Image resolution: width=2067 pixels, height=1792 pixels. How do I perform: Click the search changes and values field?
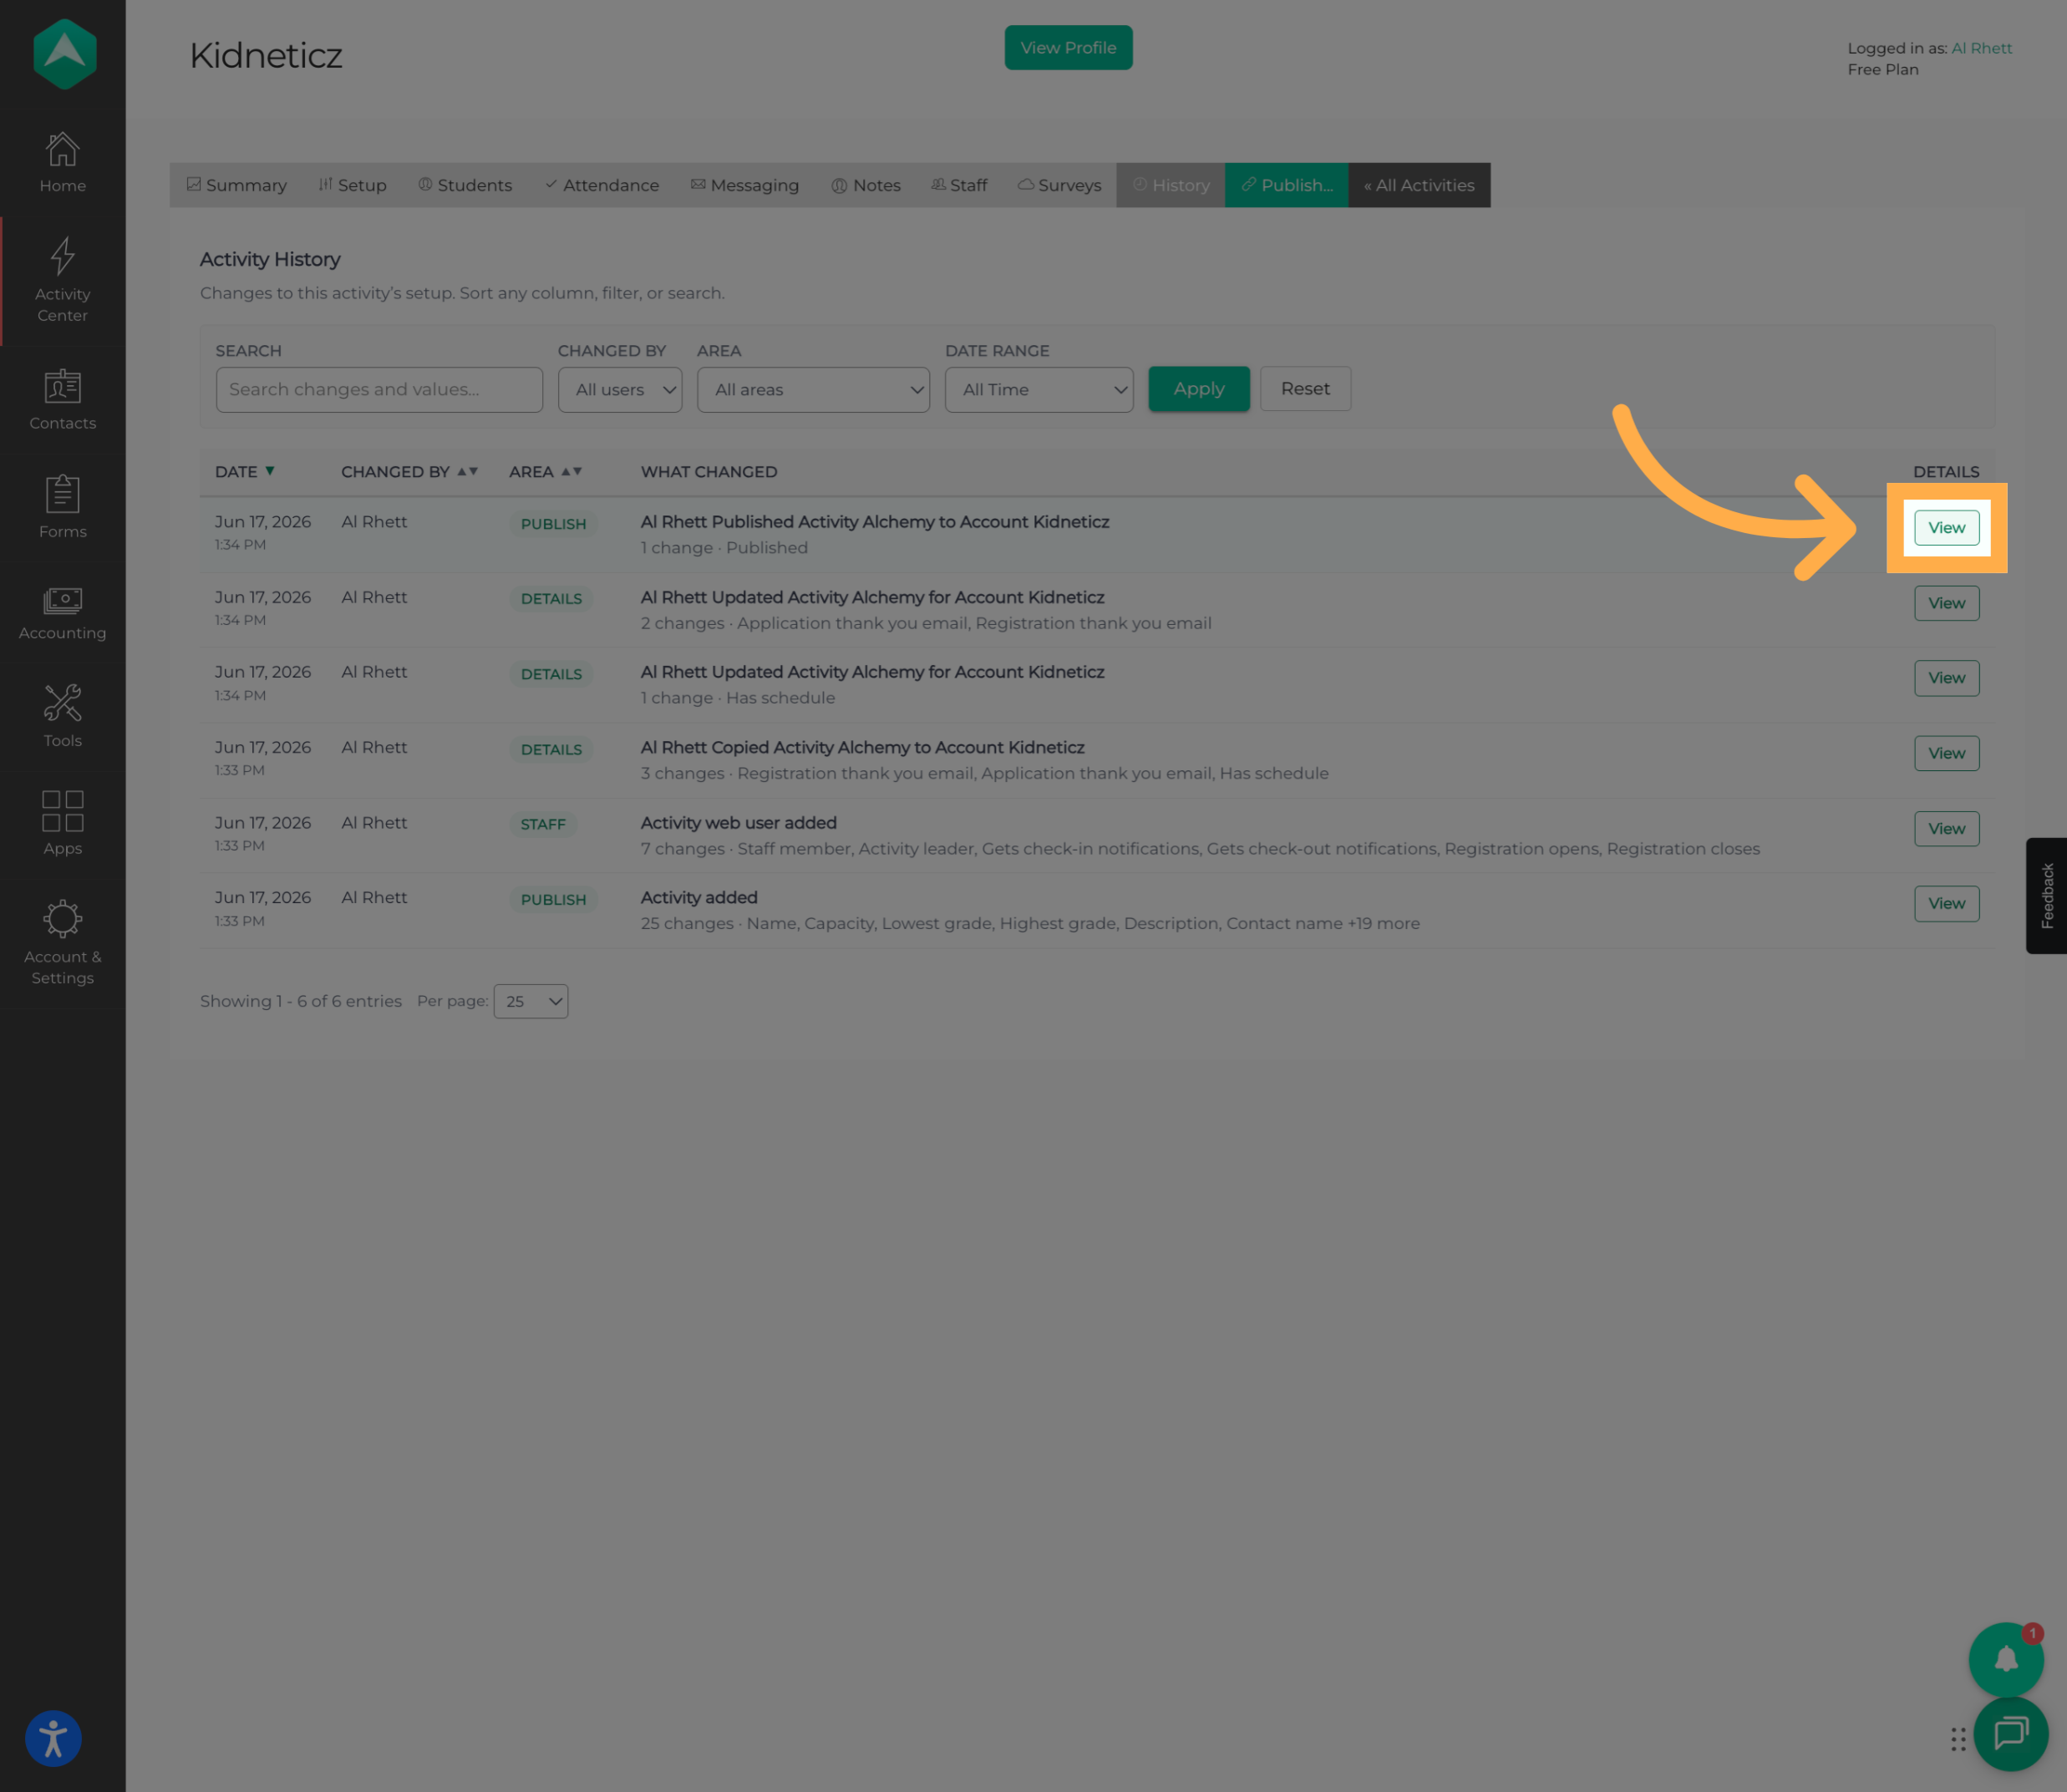379,389
